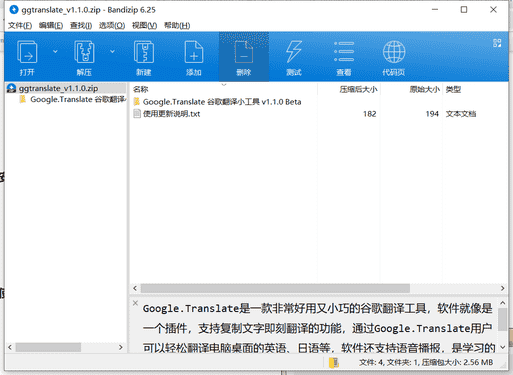513x375 pixels.
Task: Click the file list horizontal scrollbar thumb
Action: coord(275,288)
